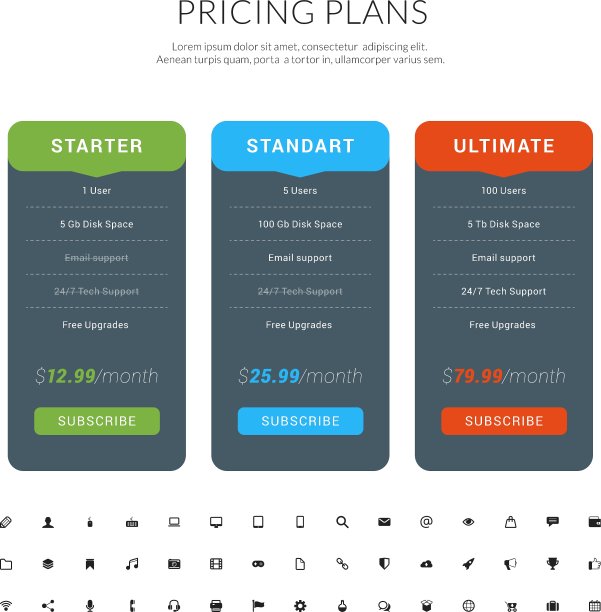Click the envelope mail icon
The width and height of the screenshot is (601, 612).
pyautogui.click(x=384, y=522)
